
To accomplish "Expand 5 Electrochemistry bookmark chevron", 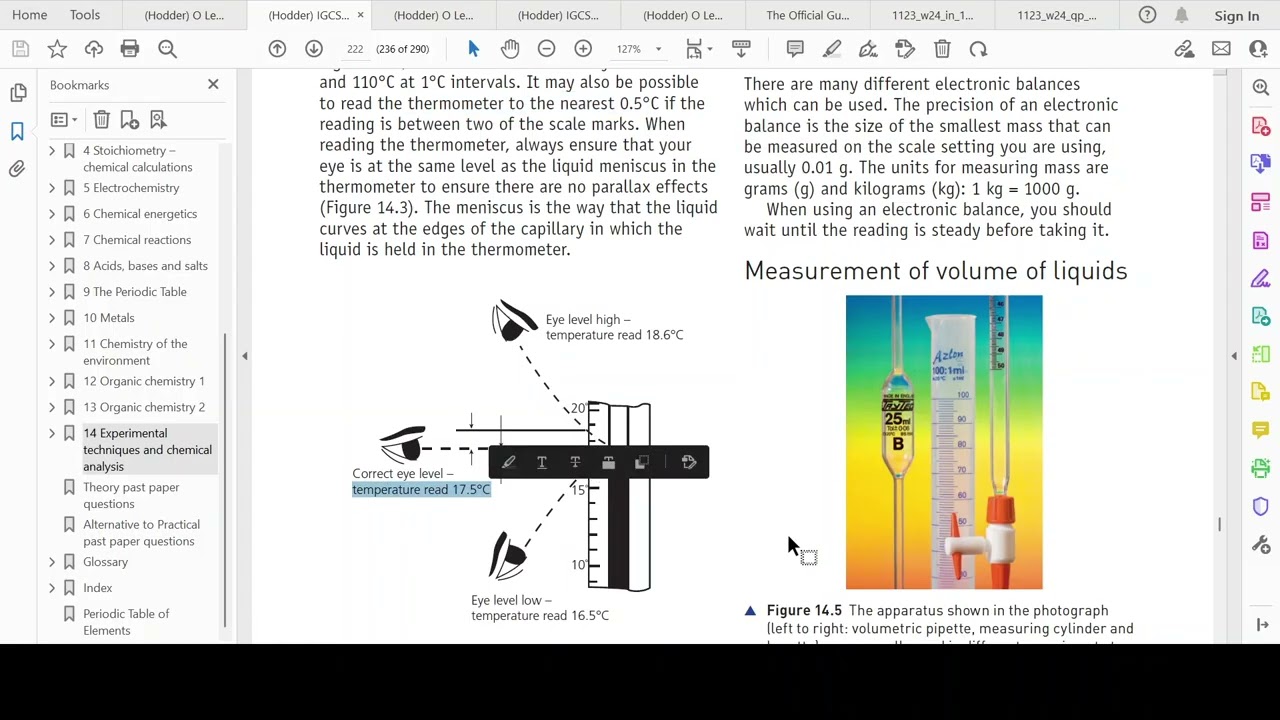I will [52, 188].
